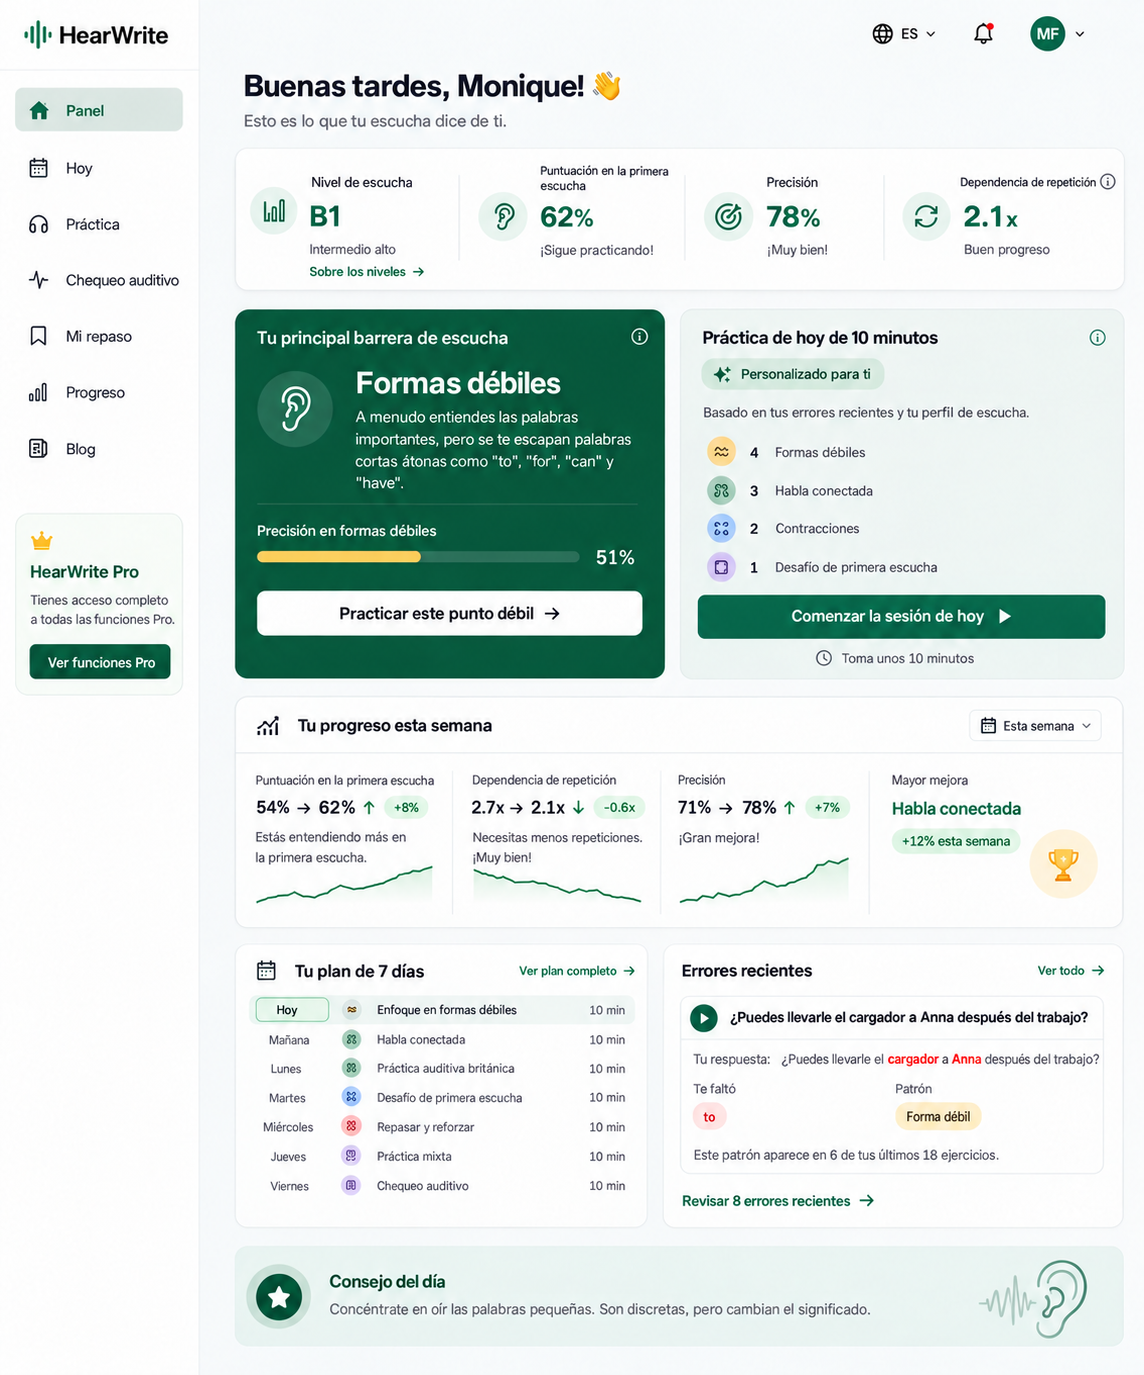Click the Precisión target icon
Screen dimensions: 1144x1375
point(728,217)
